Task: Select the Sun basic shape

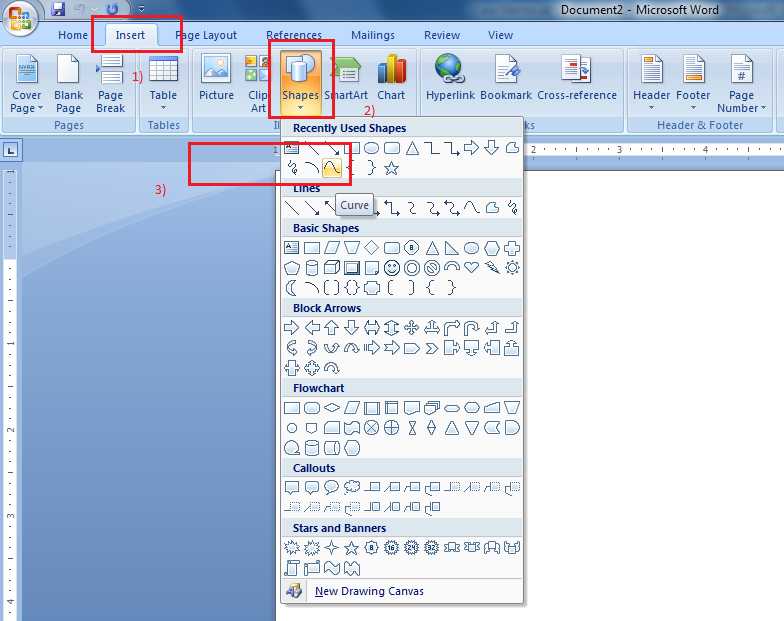Action: pyautogui.click(x=512, y=268)
